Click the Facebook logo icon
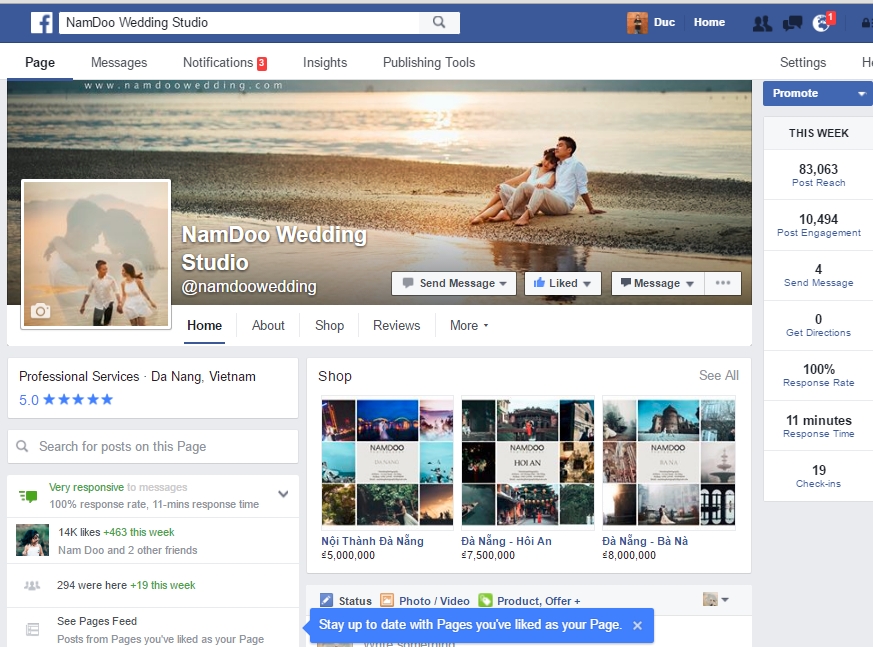 pyautogui.click(x=42, y=23)
